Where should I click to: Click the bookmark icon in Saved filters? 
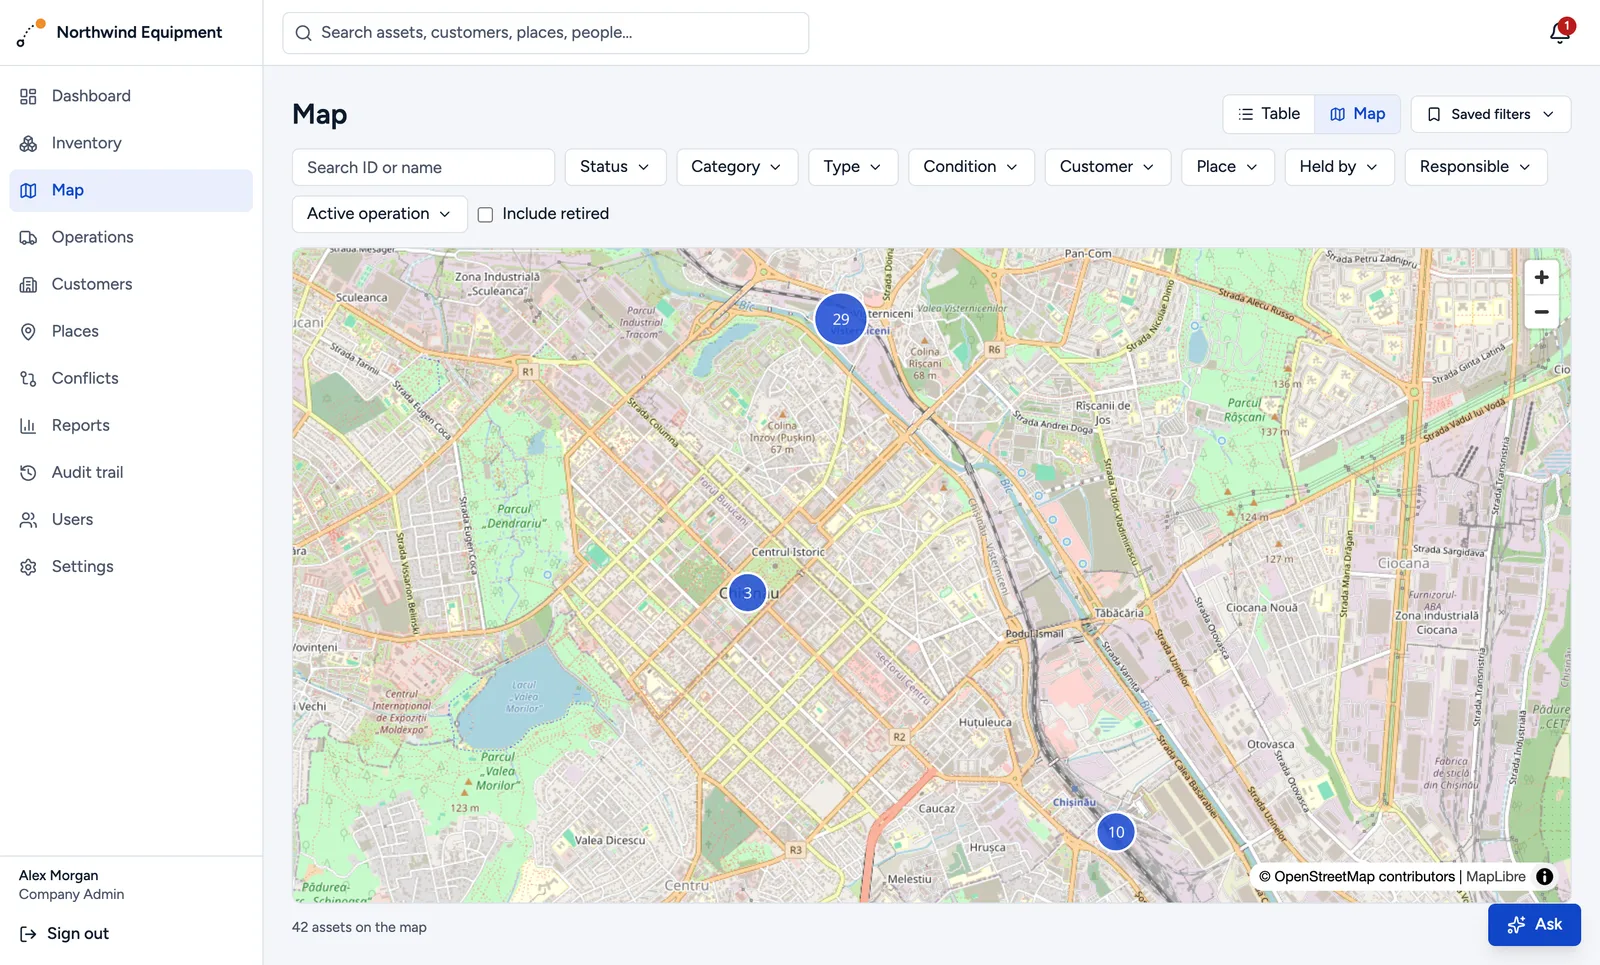pyautogui.click(x=1434, y=114)
